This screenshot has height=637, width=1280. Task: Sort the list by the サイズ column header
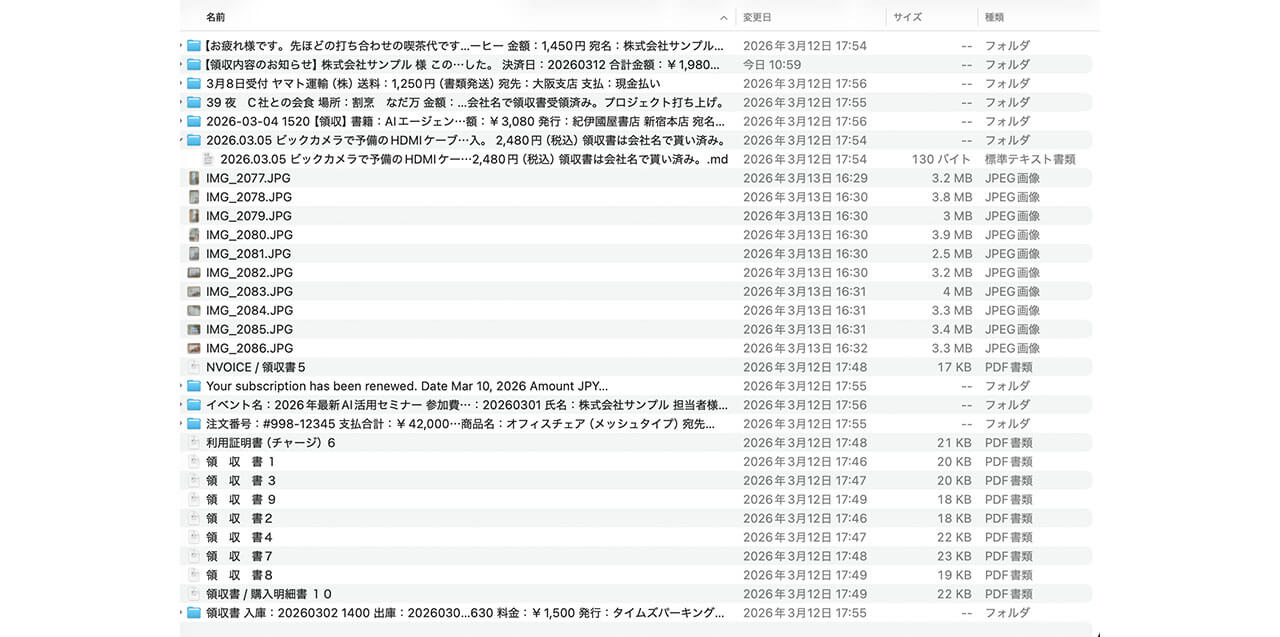tap(907, 18)
